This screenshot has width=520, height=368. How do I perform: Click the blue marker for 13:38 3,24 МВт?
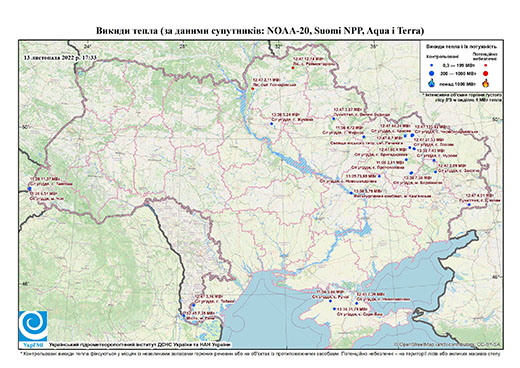[x=271, y=124]
